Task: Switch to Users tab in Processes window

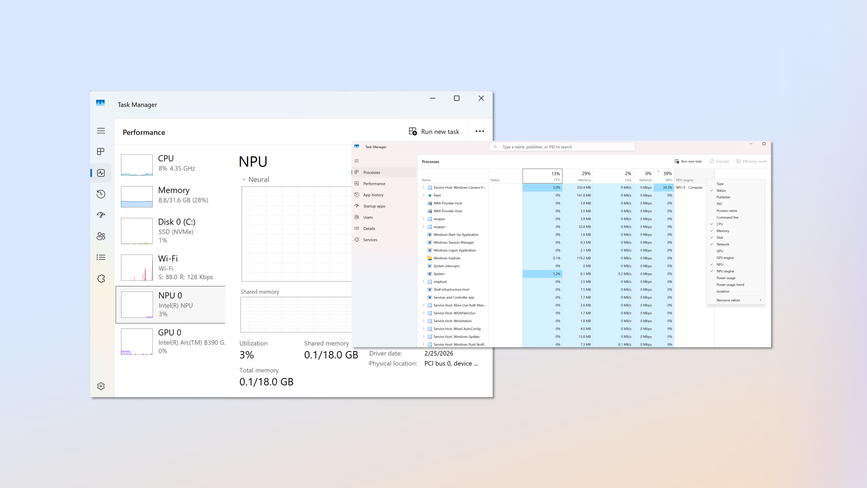Action: [384, 217]
